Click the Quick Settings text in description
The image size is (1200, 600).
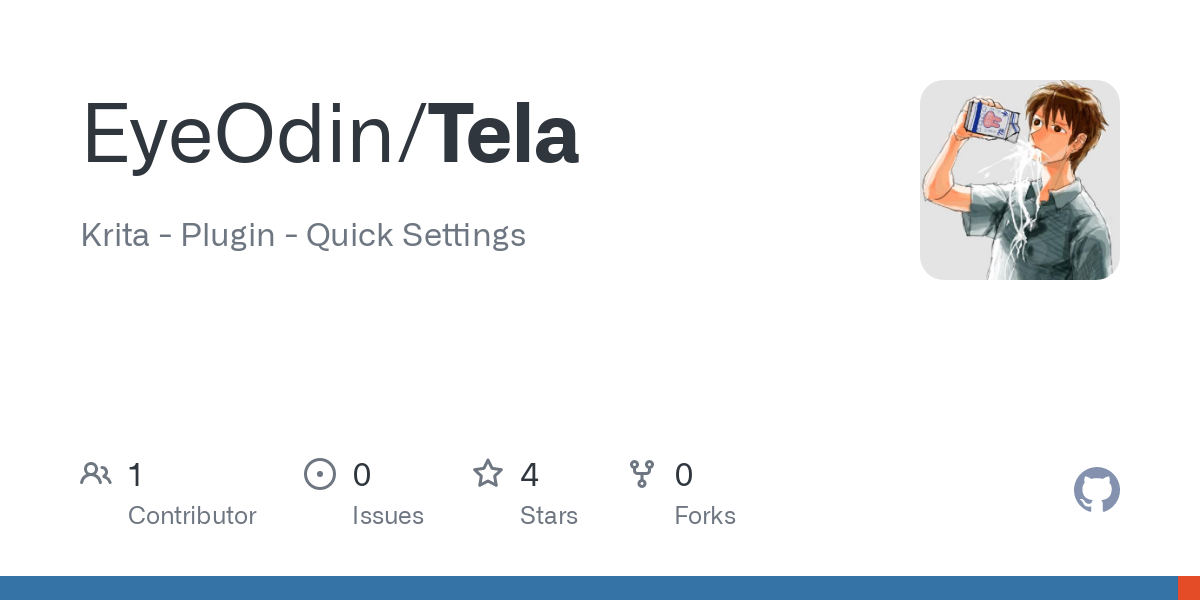[415, 236]
